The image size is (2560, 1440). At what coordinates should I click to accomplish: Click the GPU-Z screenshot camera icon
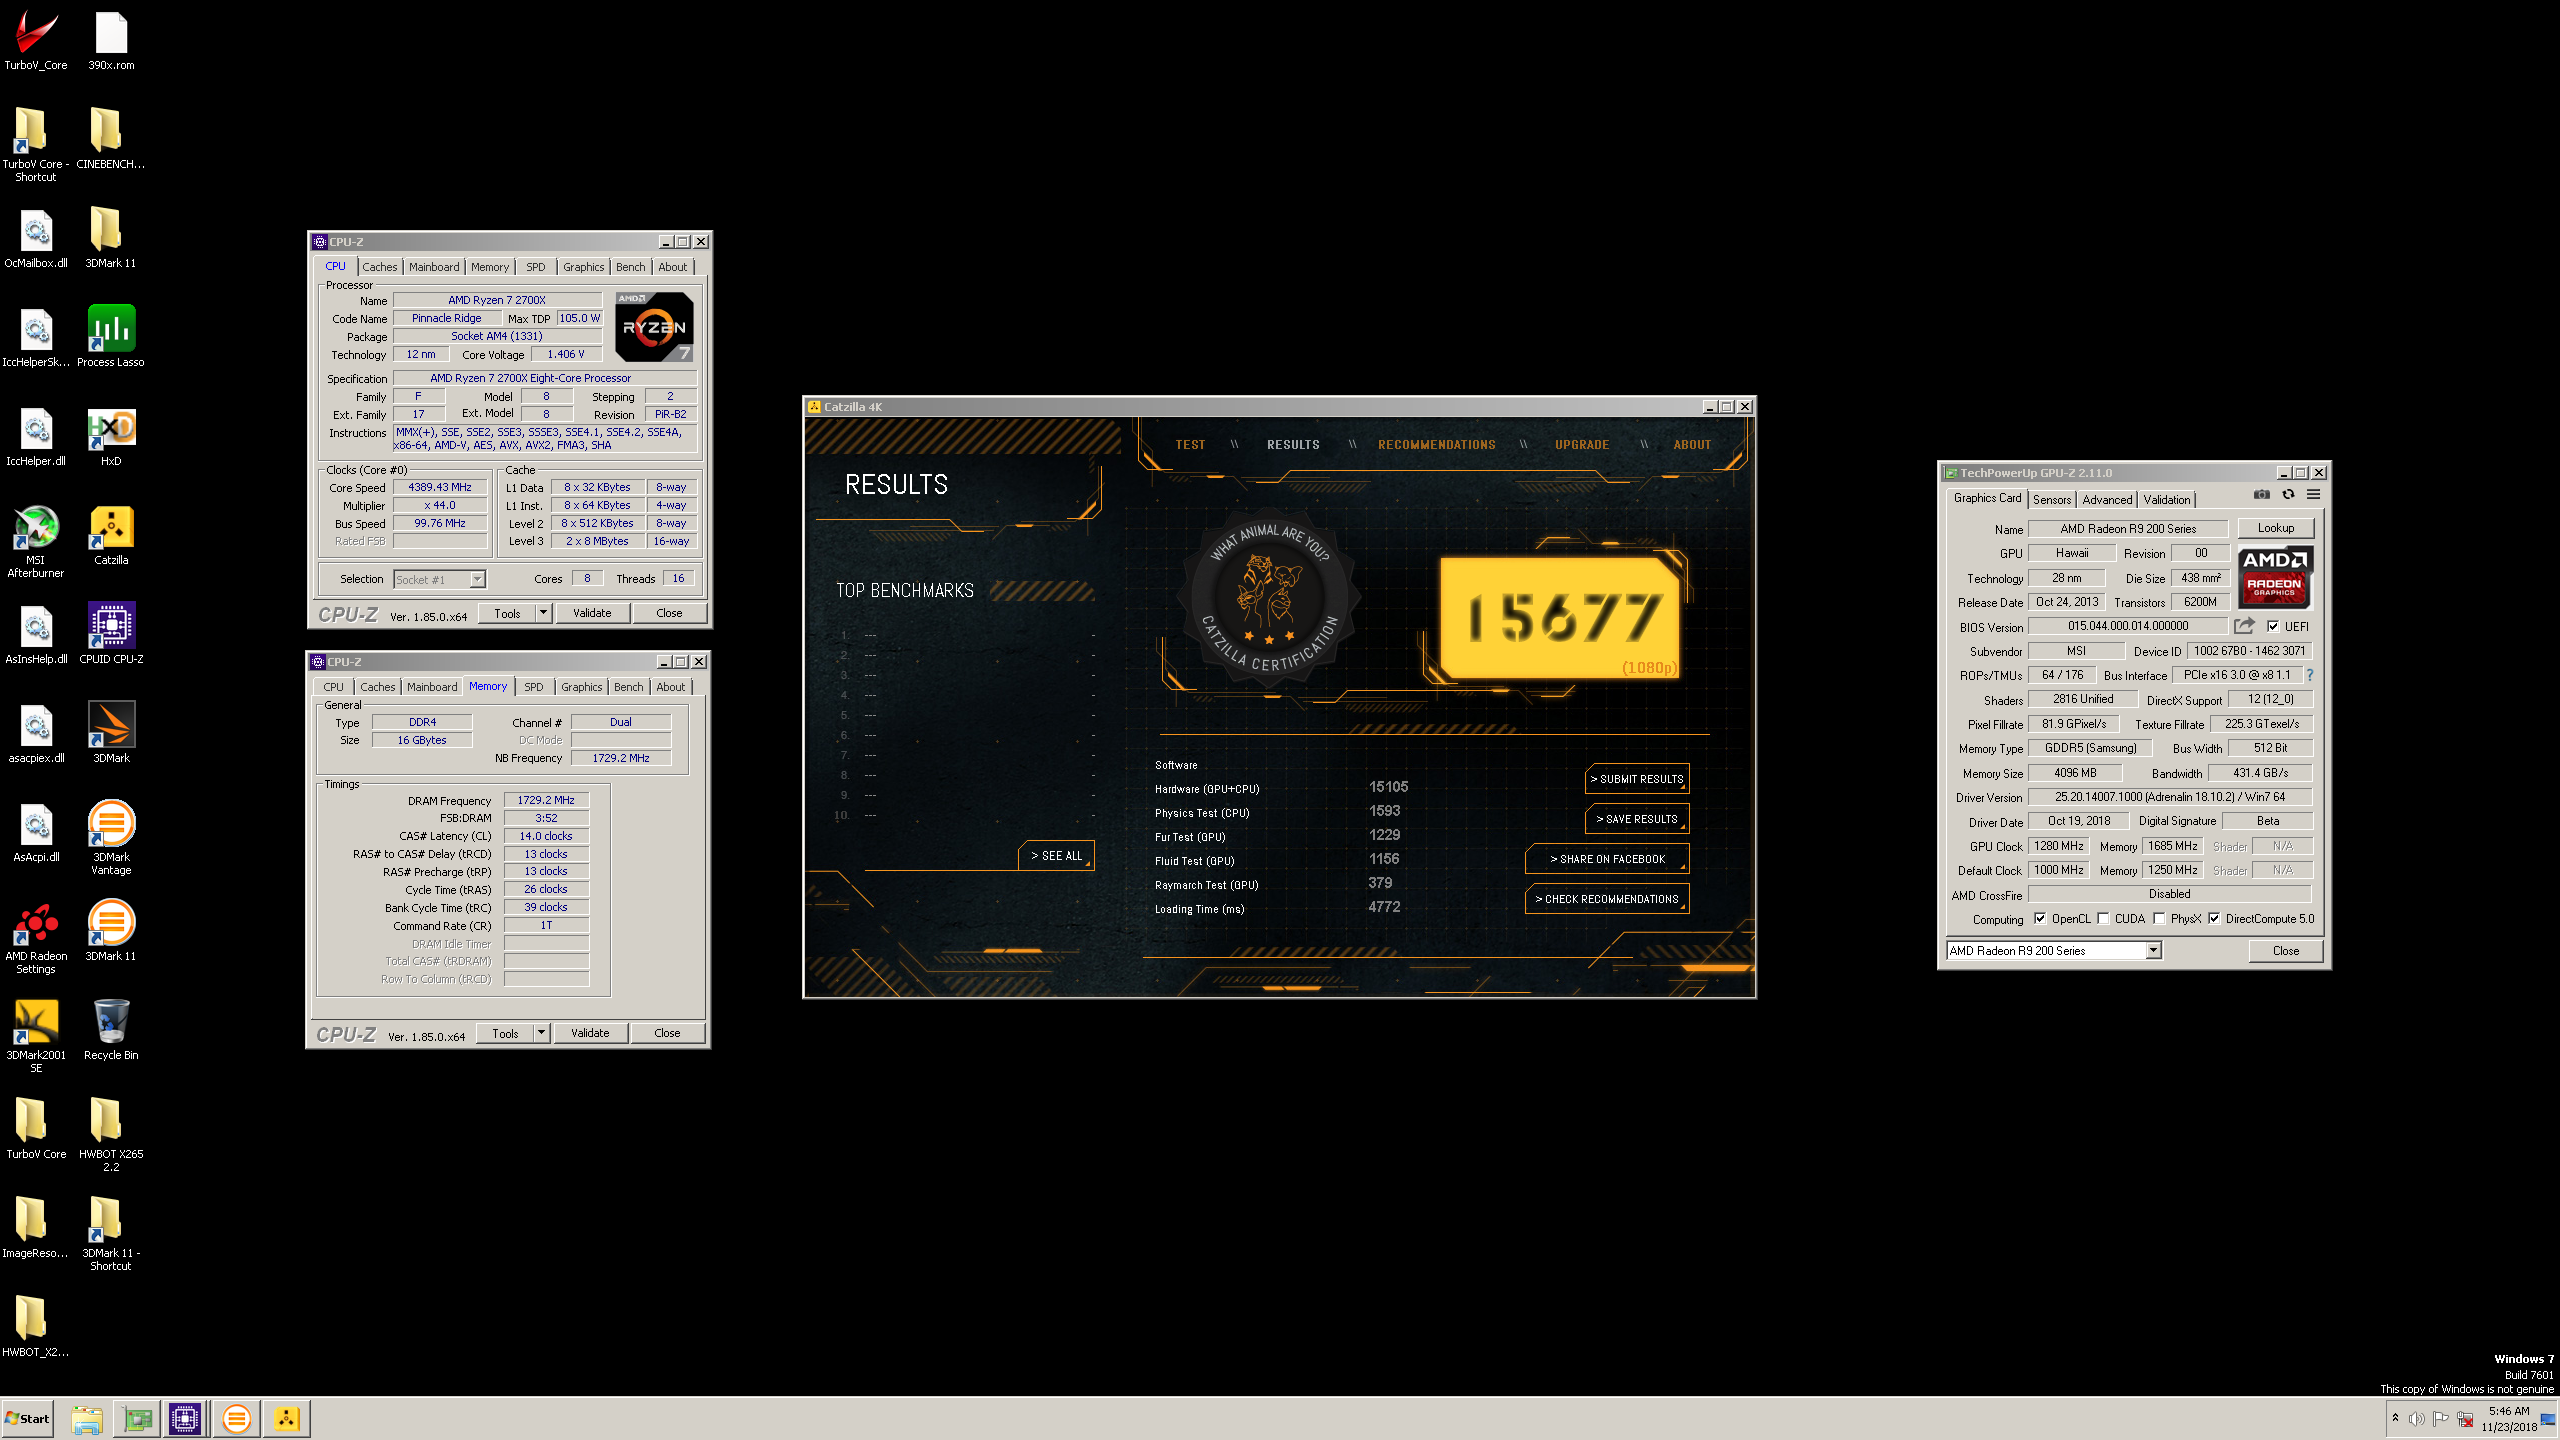coord(2261,495)
